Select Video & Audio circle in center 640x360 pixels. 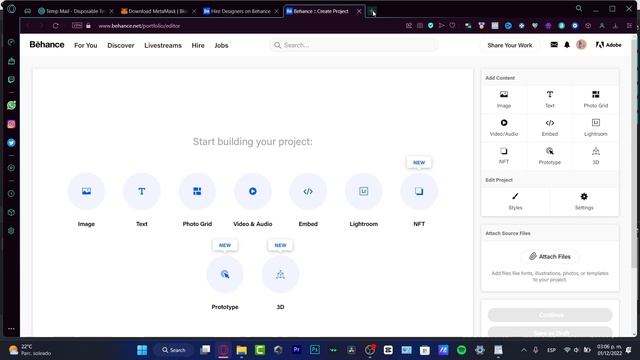point(253,191)
